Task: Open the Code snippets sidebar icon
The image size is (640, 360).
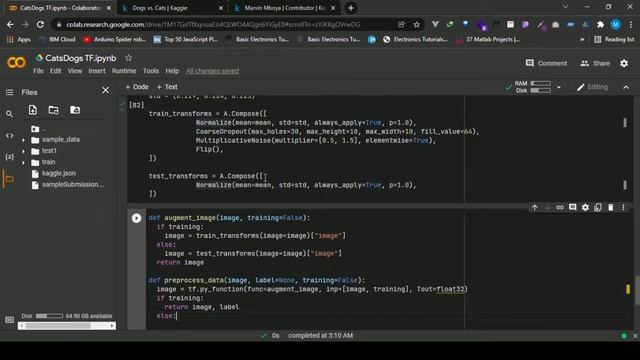Action: tap(9, 136)
